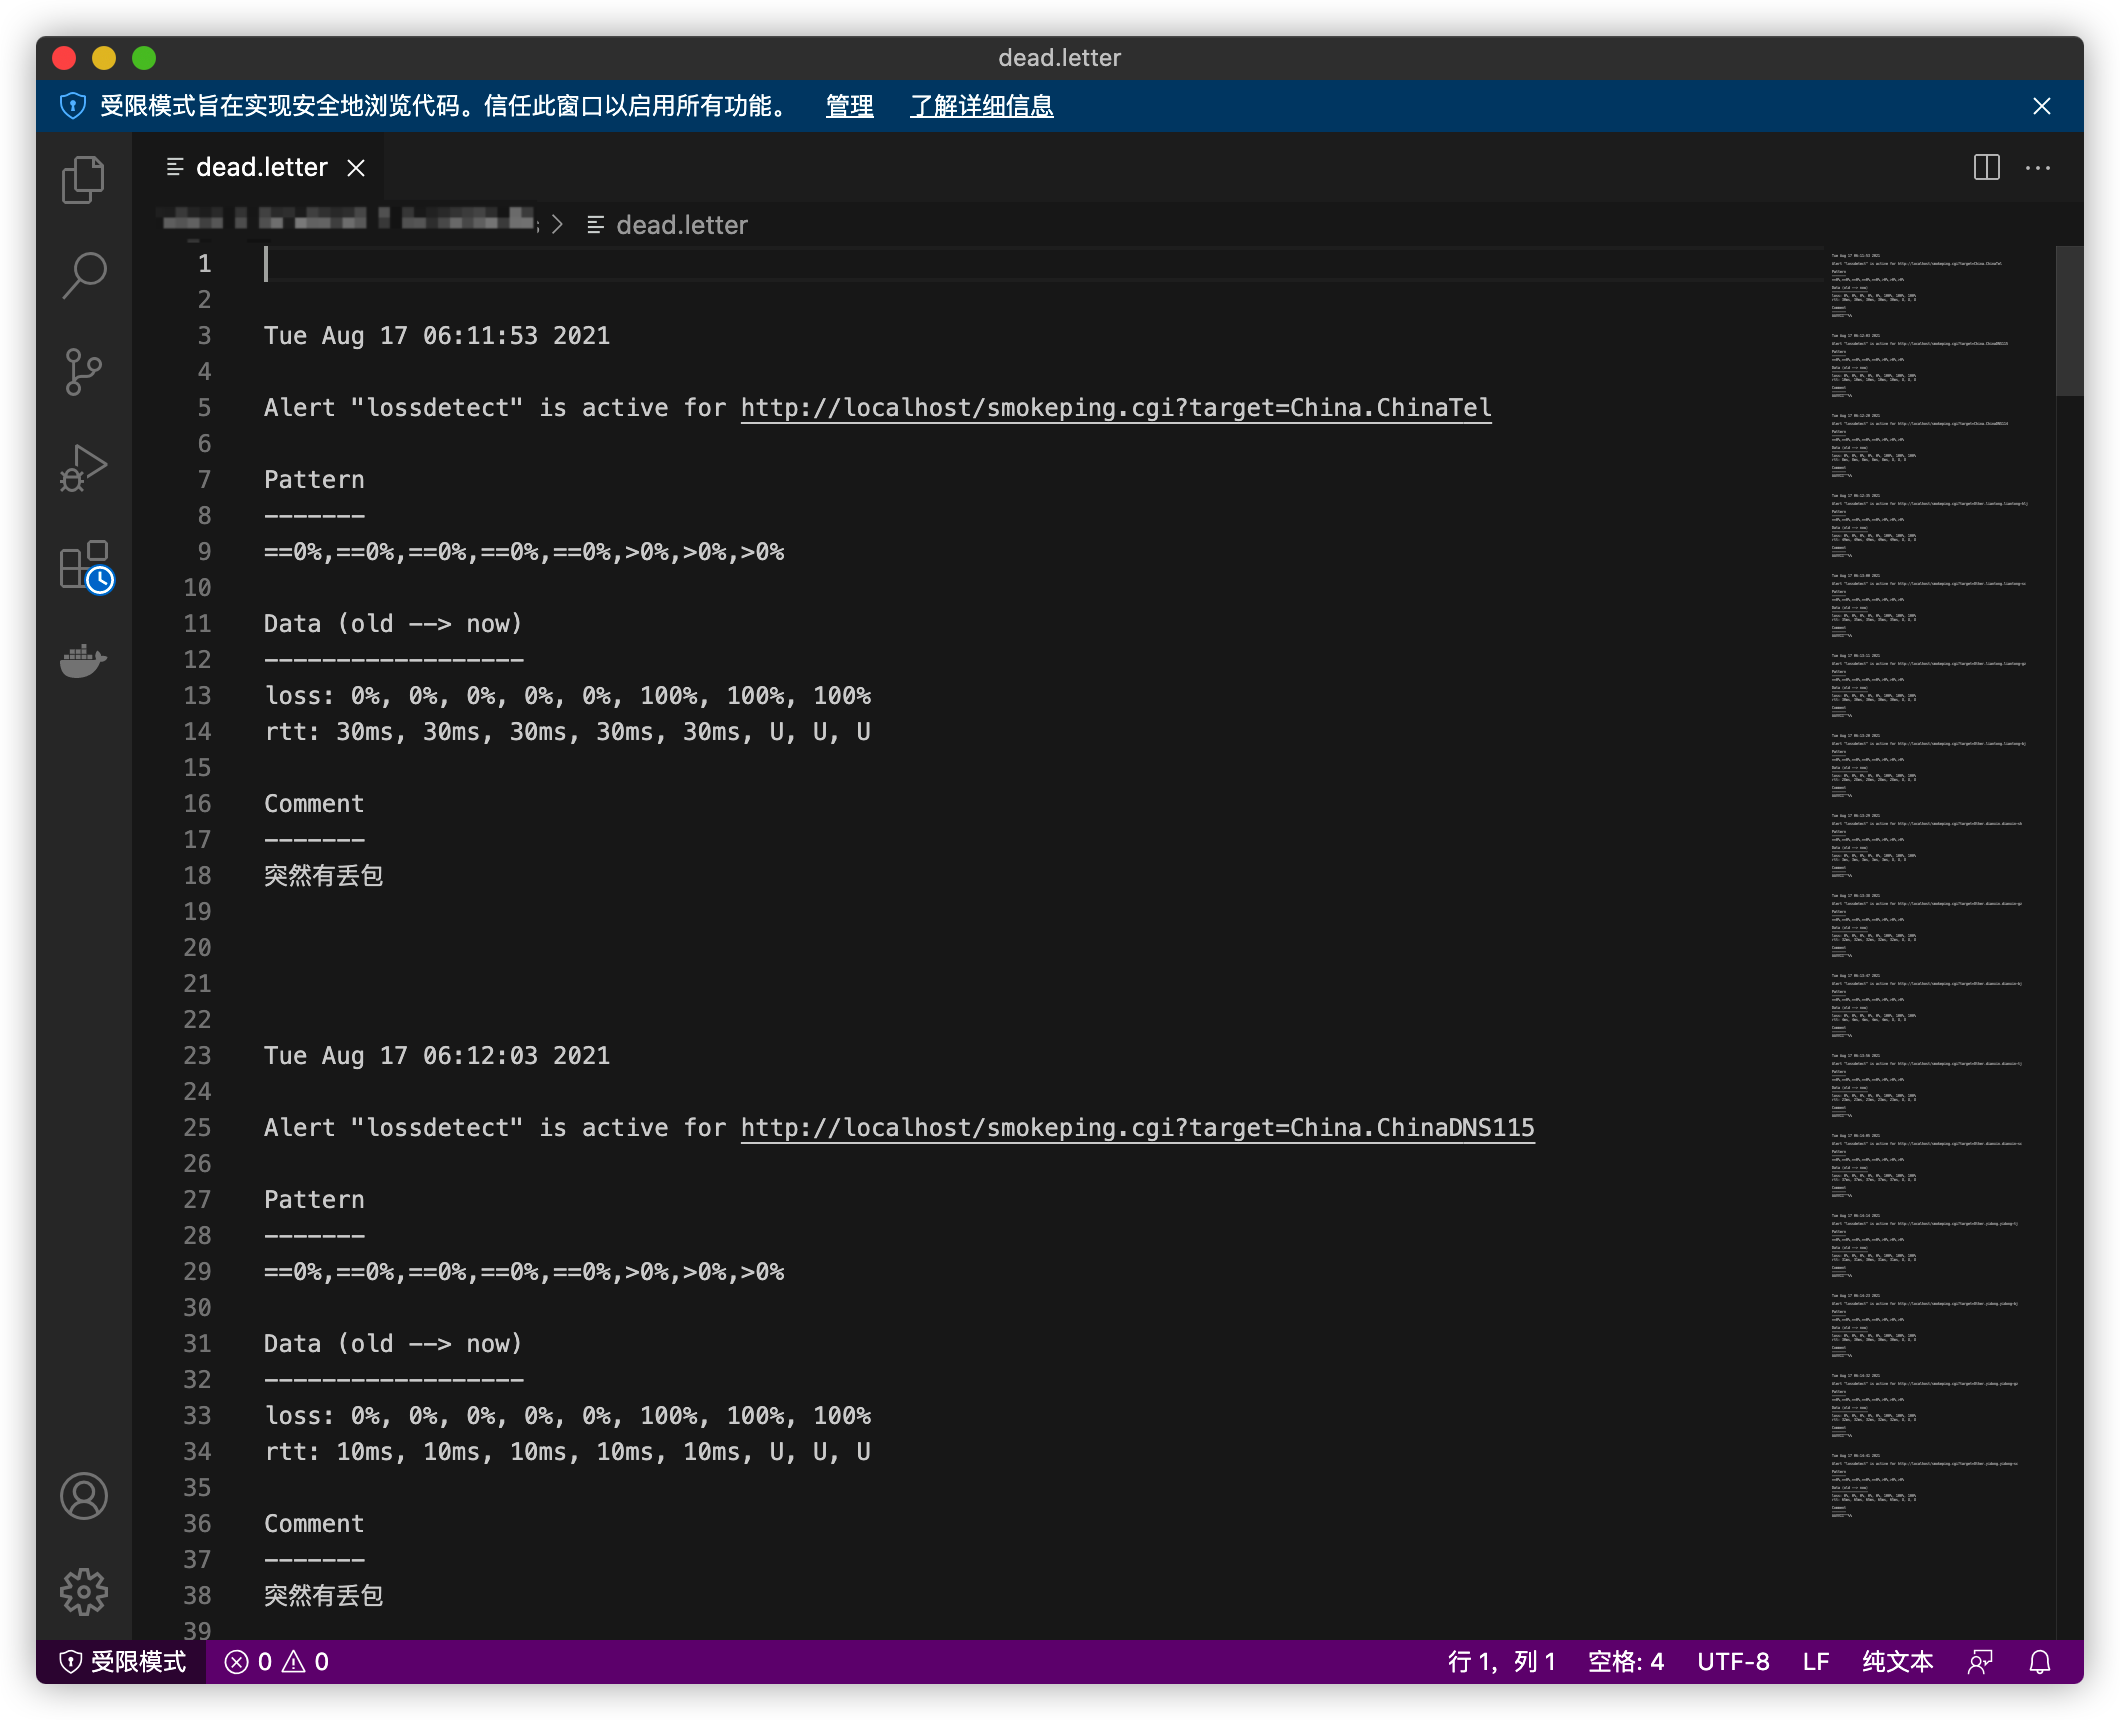The width and height of the screenshot is (2120, 1720).
Task: Open the UTF-8 encoding selector
Action: [1732, 1661]
